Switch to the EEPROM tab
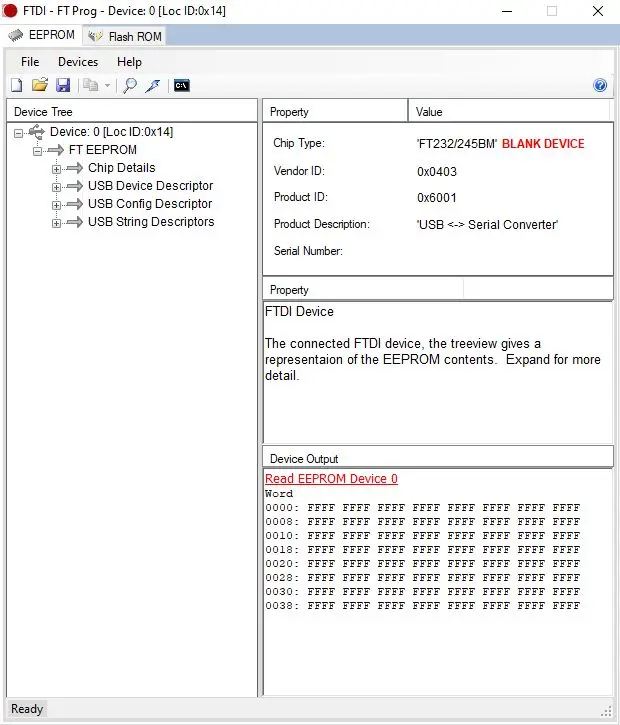The image size is (620, 725). (x=42, y=35)
